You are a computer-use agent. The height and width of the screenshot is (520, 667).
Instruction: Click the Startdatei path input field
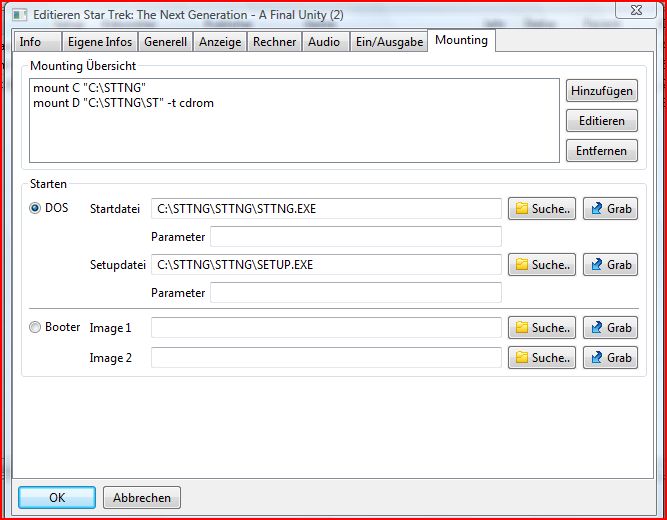325,209
